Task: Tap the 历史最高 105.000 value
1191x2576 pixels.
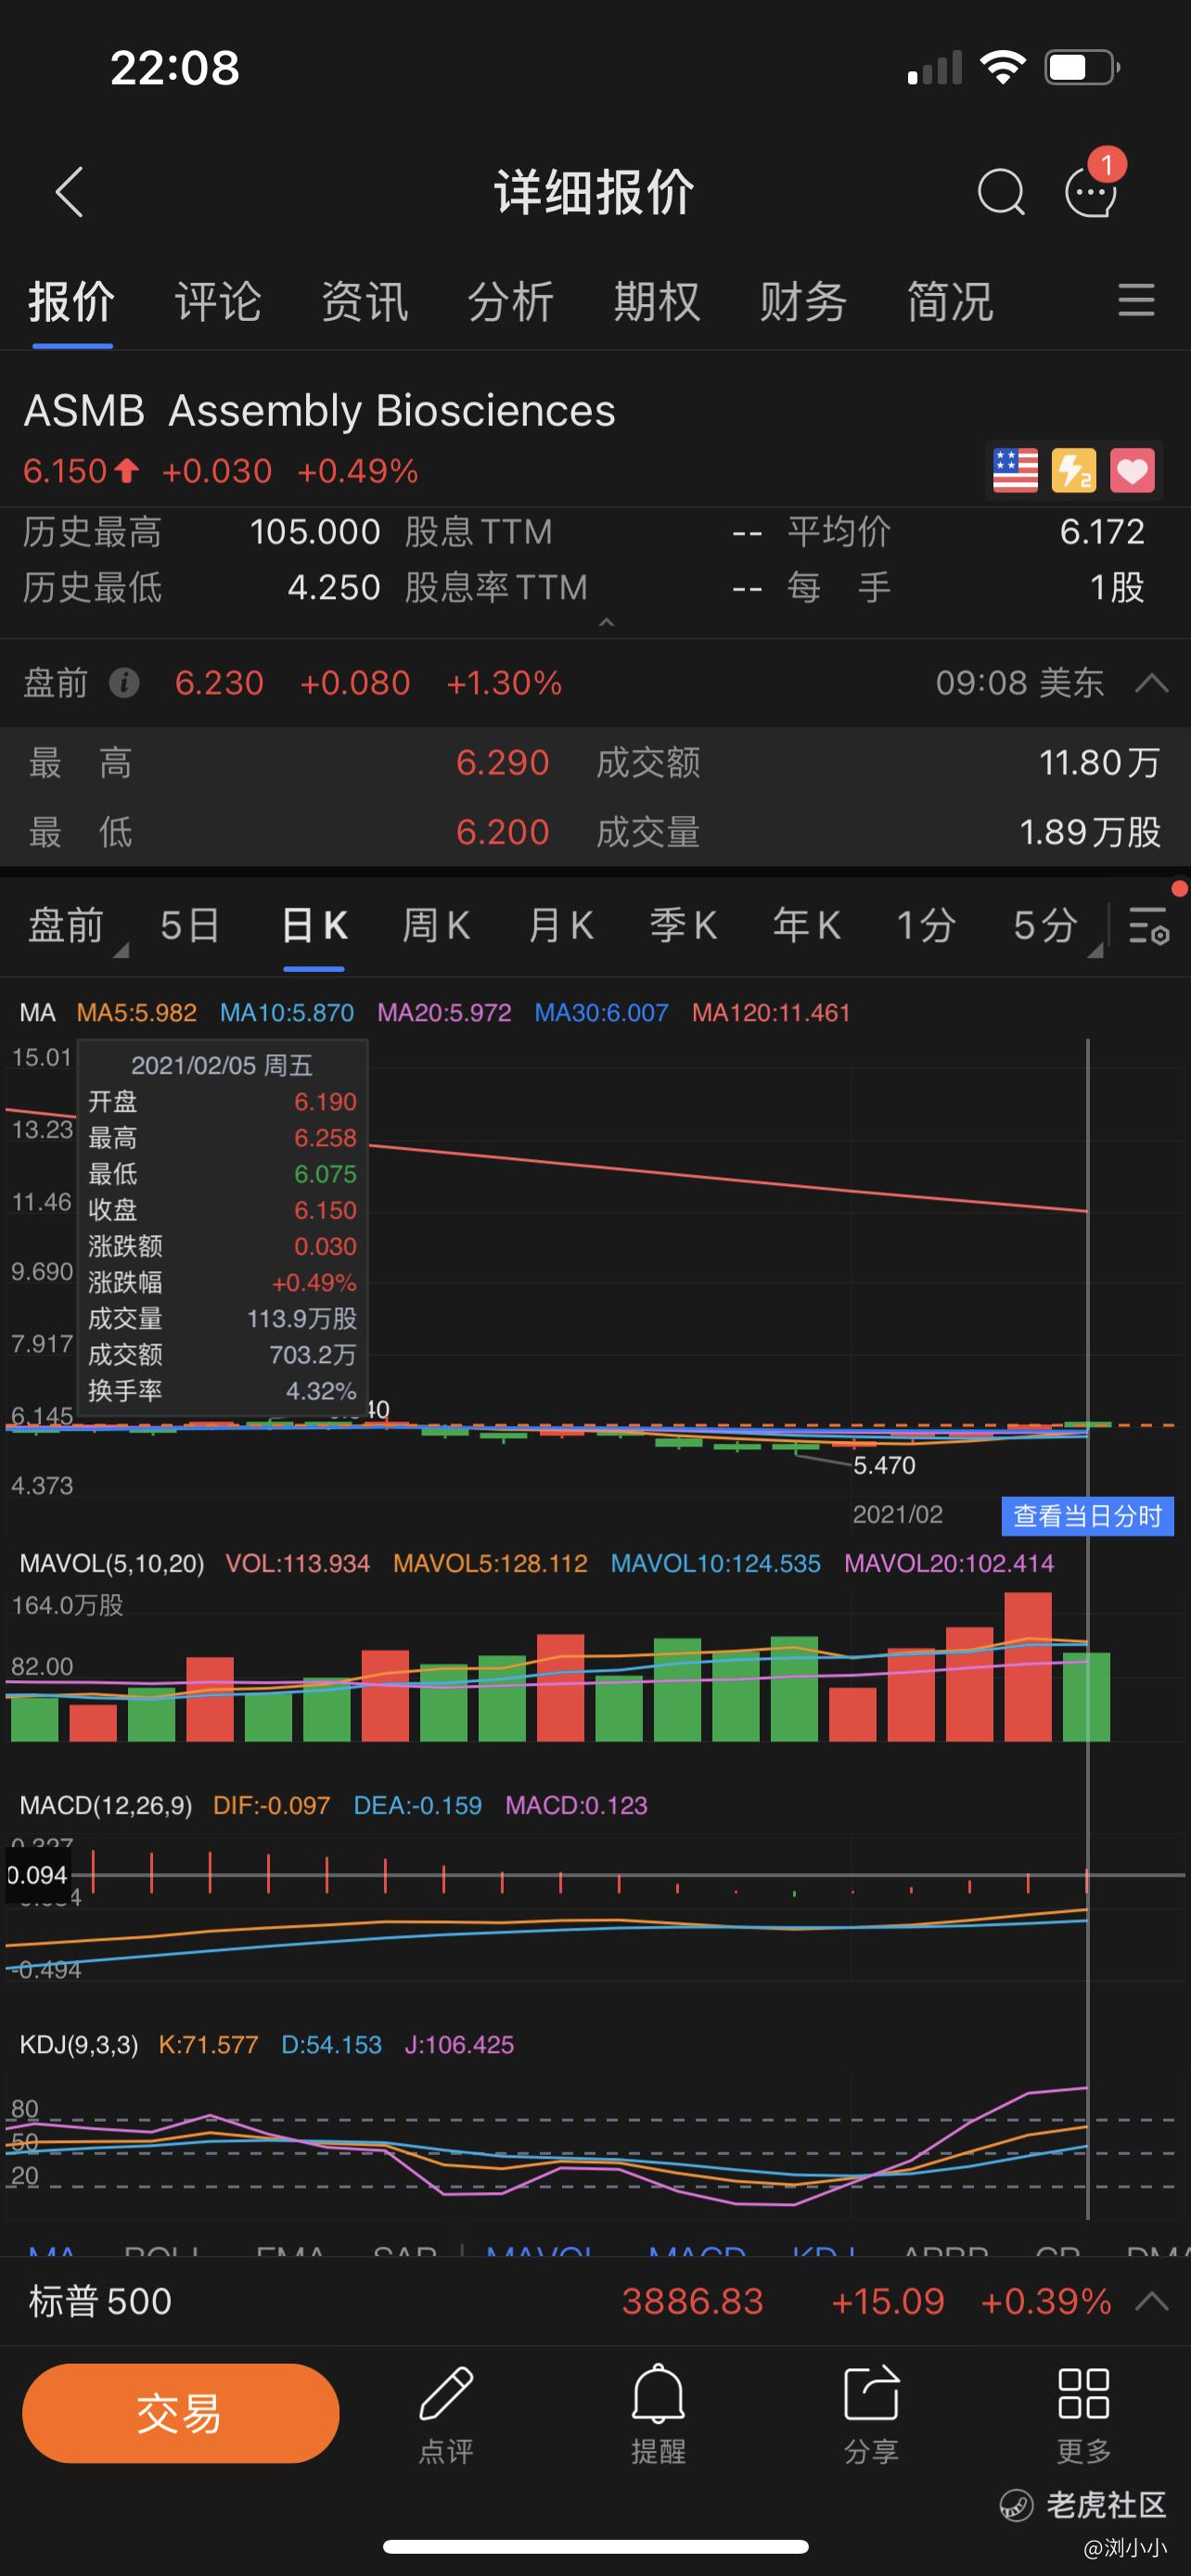Action: pos(315,532)
